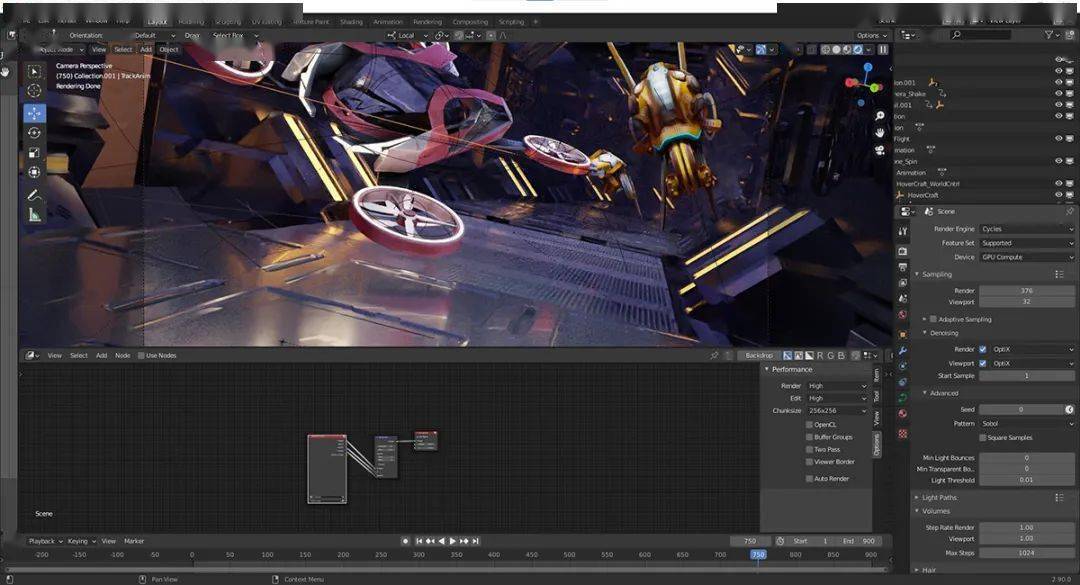Open the Keying menu in timeline

click(78, 541)
